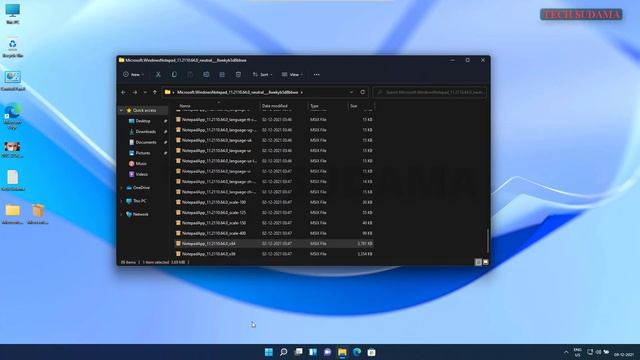
Task: Select the NotepadApp scale-400 MSIX file
Action: point(274,233)
